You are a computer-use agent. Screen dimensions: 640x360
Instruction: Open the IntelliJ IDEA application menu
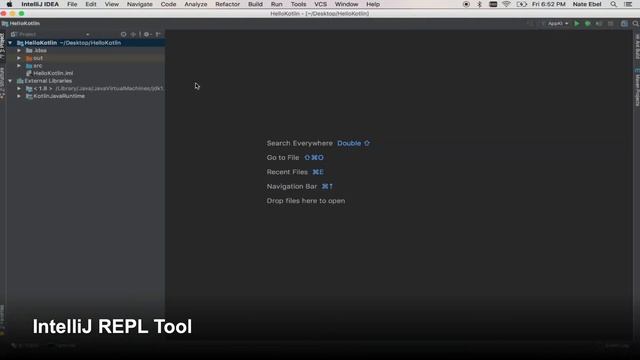(40, 4)
